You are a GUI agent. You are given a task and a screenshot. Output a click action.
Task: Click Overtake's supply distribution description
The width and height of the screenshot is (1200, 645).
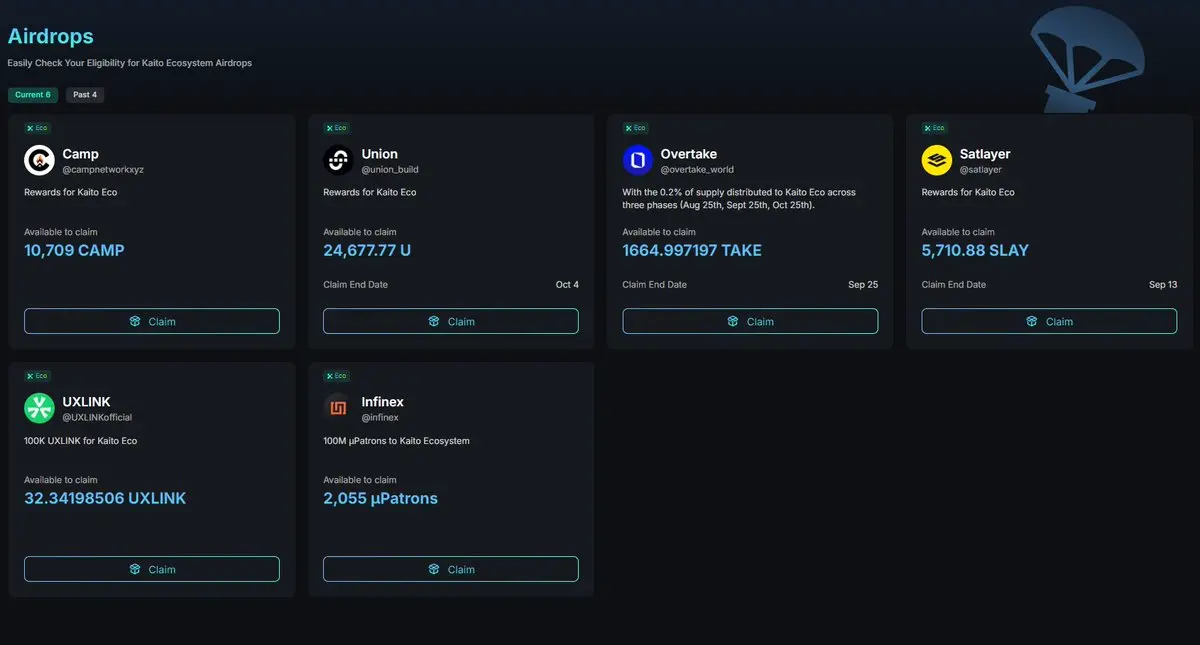click(739, 198)
